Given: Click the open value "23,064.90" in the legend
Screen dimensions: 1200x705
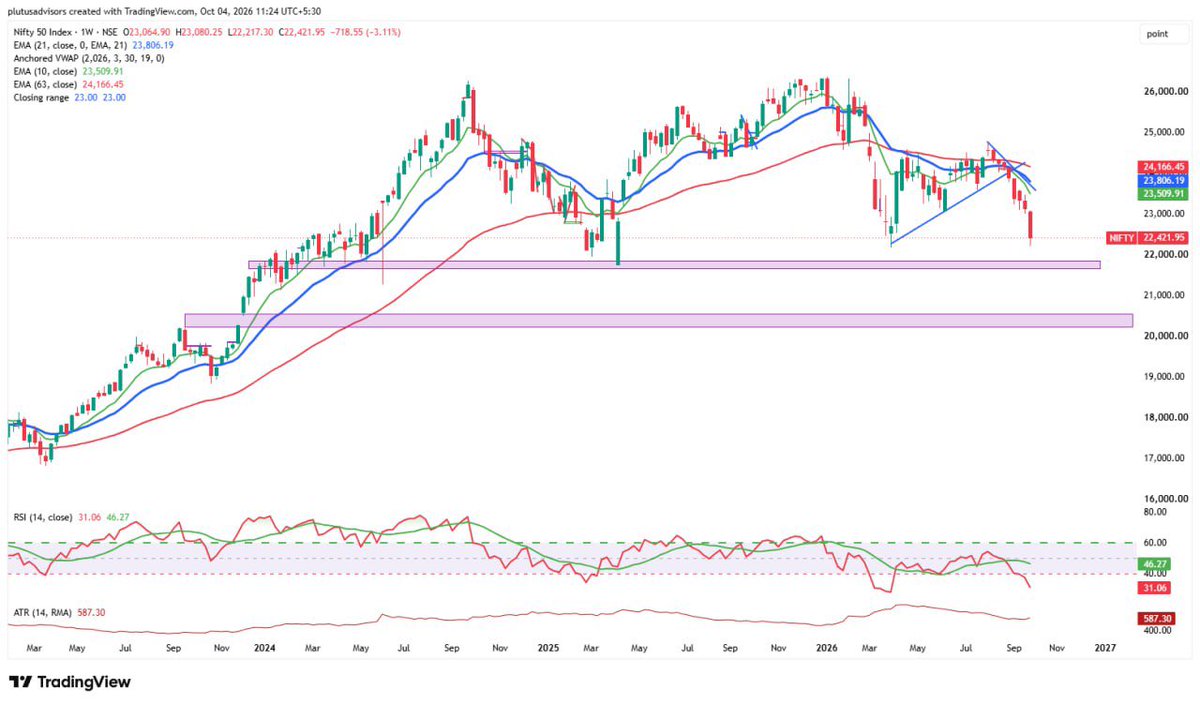Looking at the screenshot, I should click(x=150, y=32).
